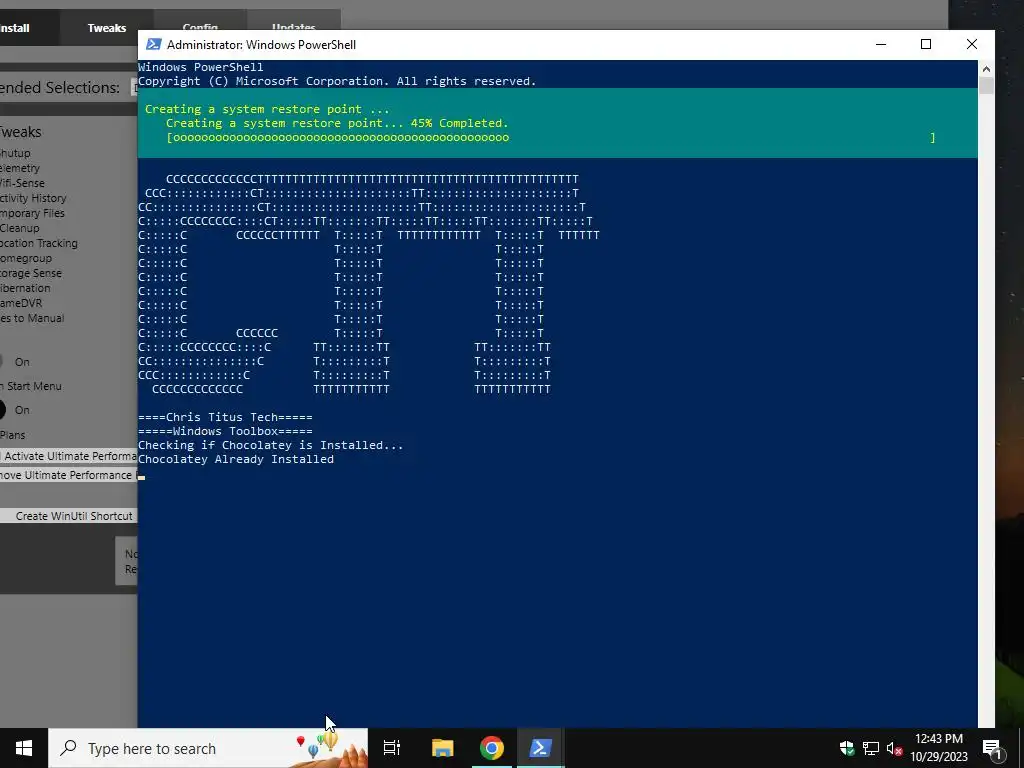Image resolution: width=1024 pixels, height=768 pixels.
Task: Select the Tweaks tab in WinUtil
Action: click(x=106, y=28)
